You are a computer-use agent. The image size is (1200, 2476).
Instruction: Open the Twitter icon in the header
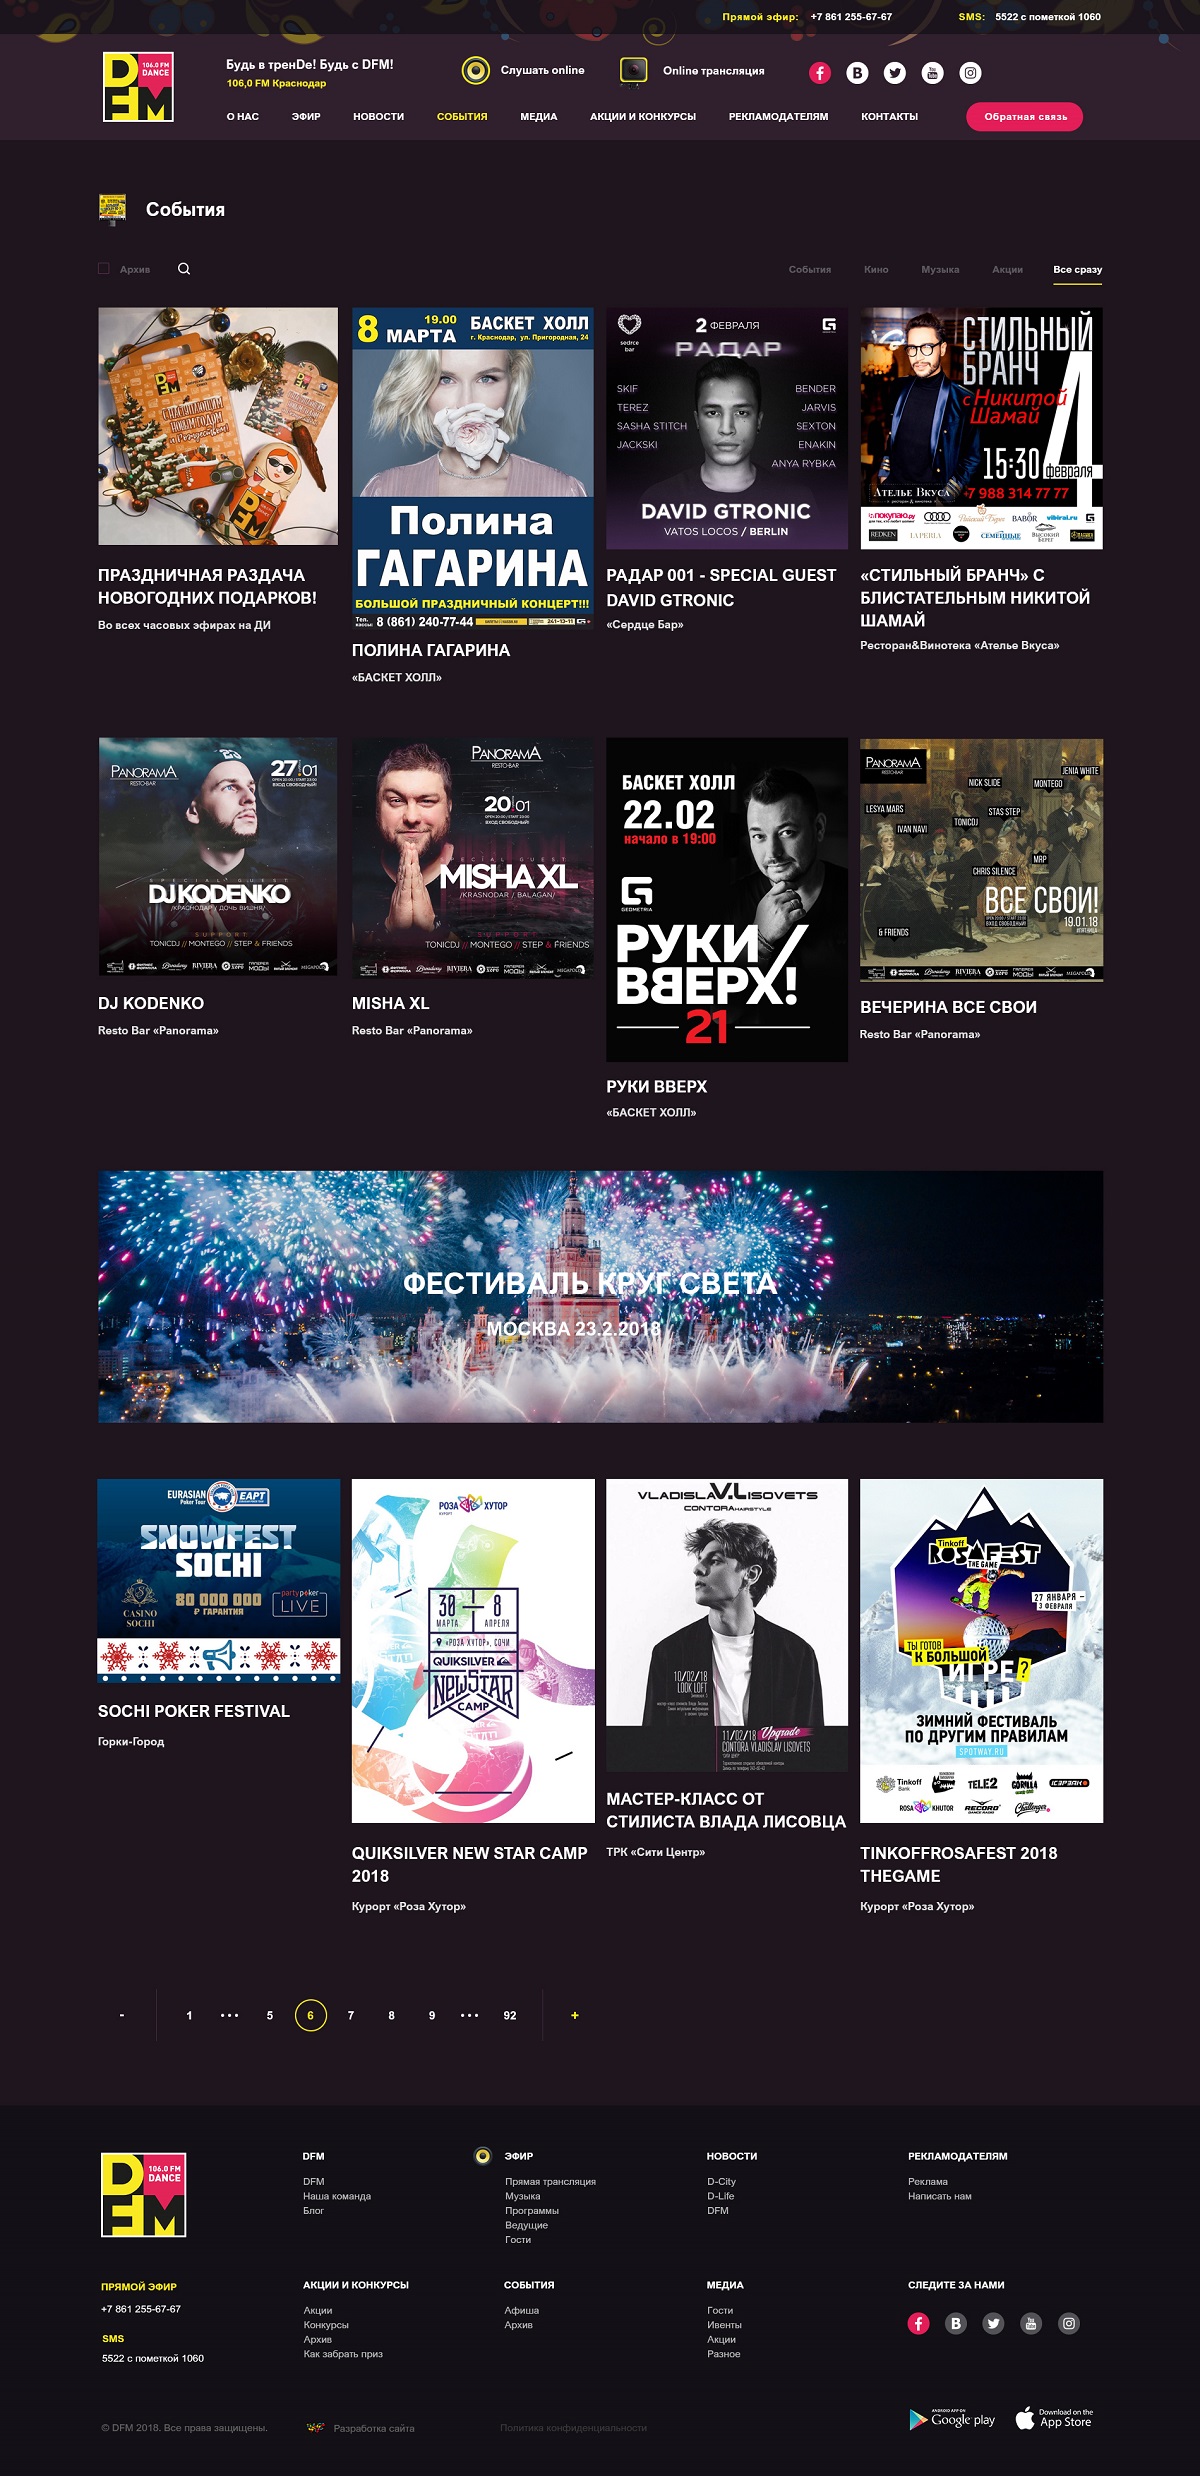895,73
